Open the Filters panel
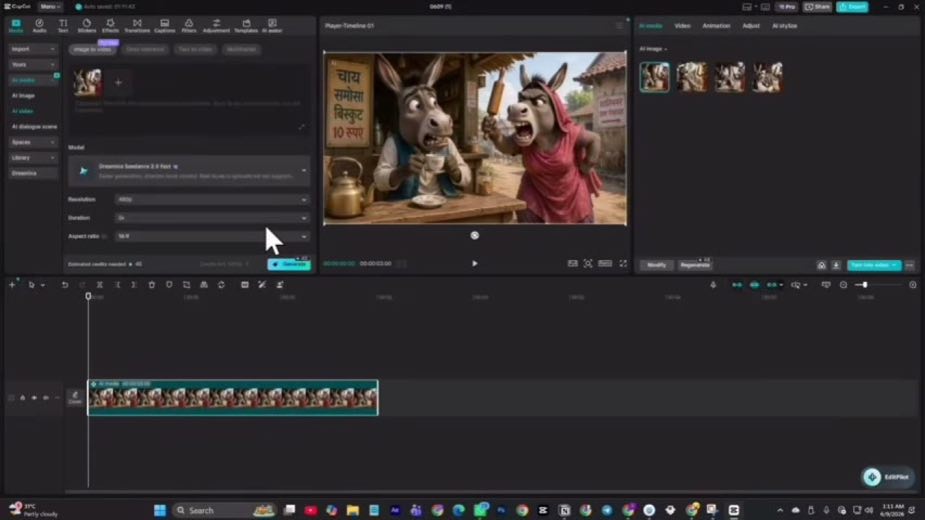This screenshot has width=925, height=520. click(x=189, y=25)
